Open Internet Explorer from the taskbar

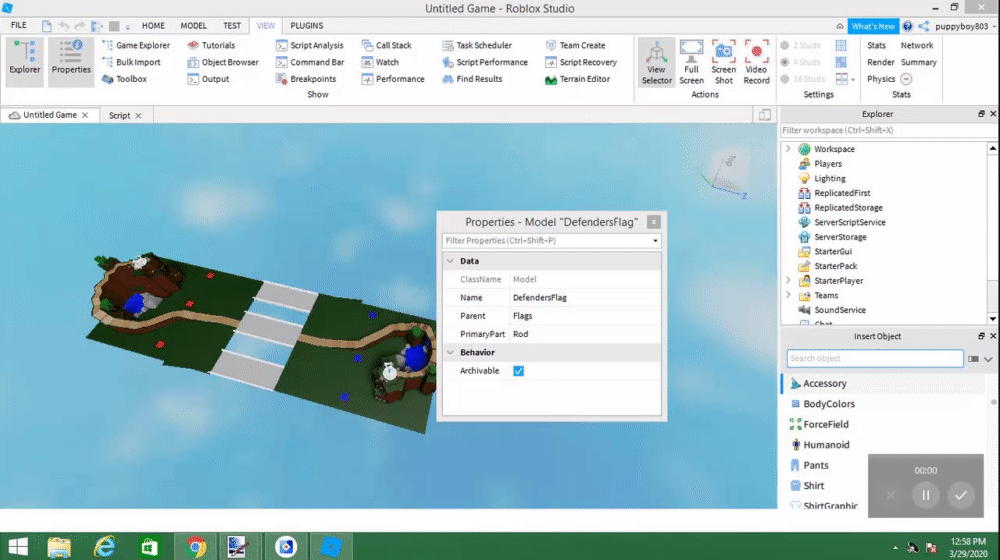click(105, 547)
